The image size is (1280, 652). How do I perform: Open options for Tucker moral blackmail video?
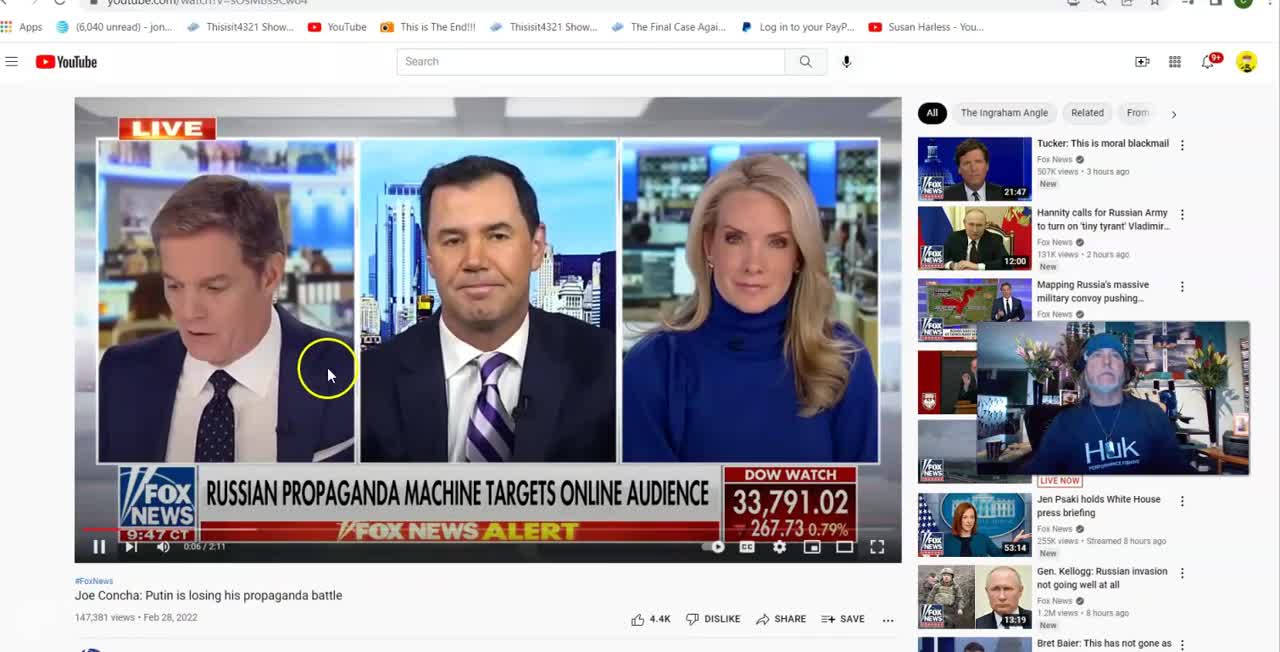click(1182, 145)
